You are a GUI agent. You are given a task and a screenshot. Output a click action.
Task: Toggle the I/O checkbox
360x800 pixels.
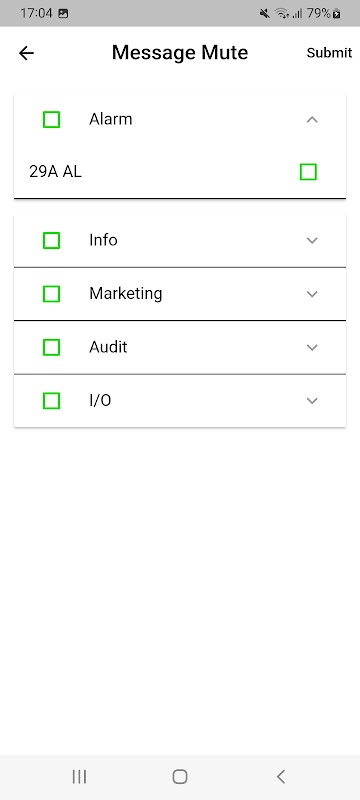[52, 401]
